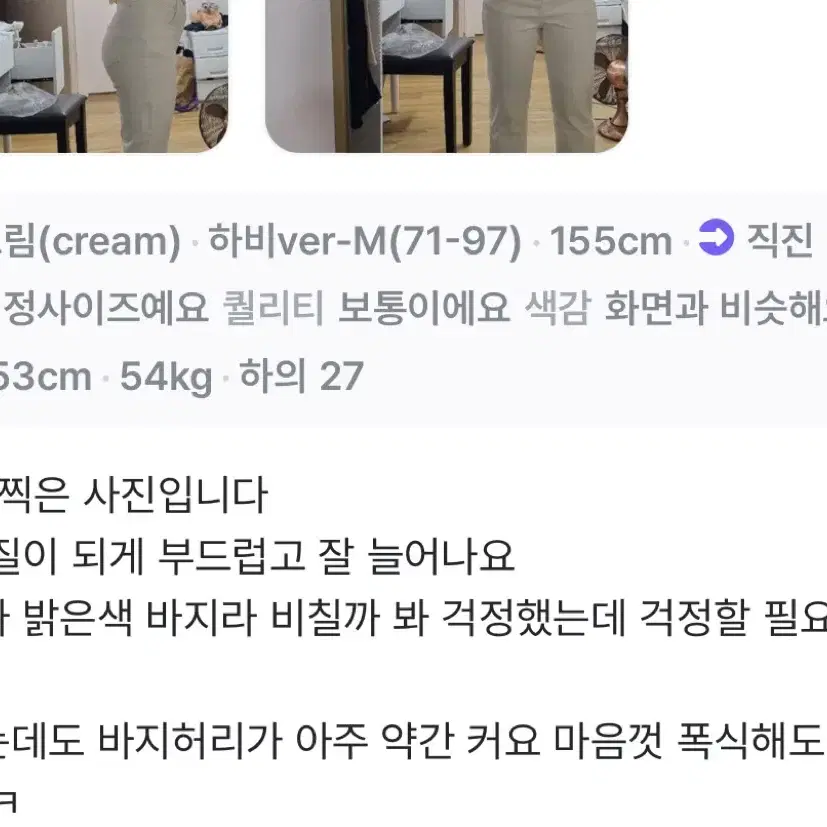827x827 pixels.
Task: Select the 정사이즈예요 size rating
Action: pos(105,307)
